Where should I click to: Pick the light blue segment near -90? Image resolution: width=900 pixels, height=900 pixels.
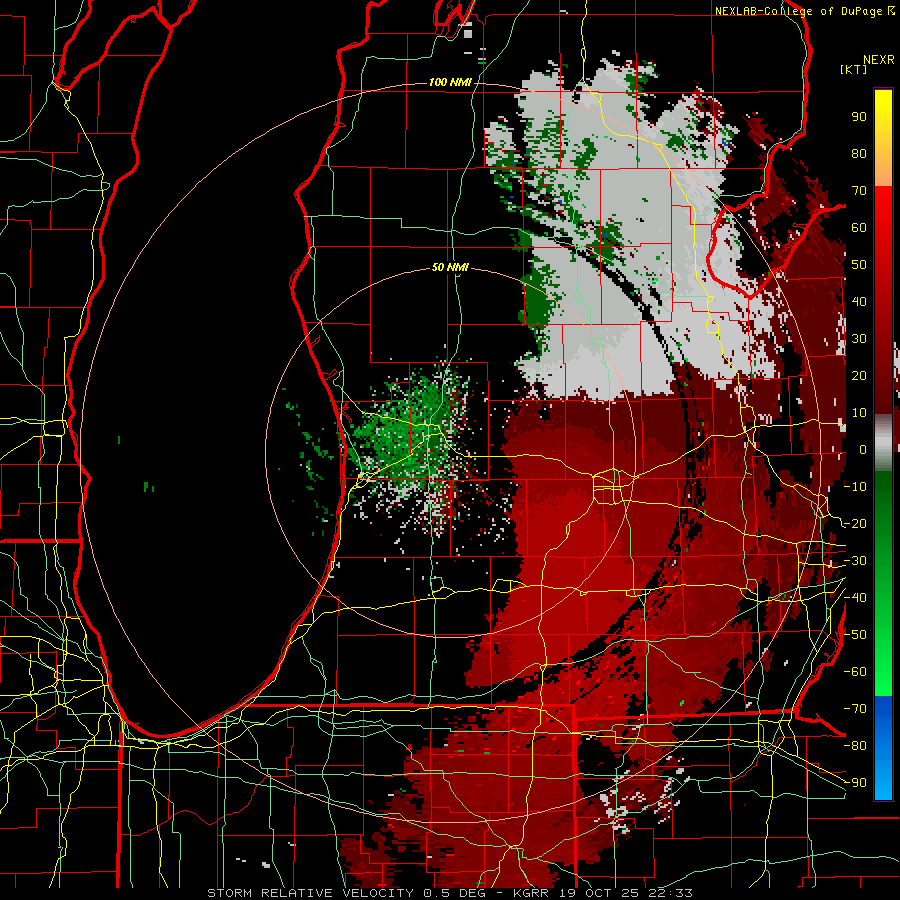pyautogui.click(x=883, y=781)
